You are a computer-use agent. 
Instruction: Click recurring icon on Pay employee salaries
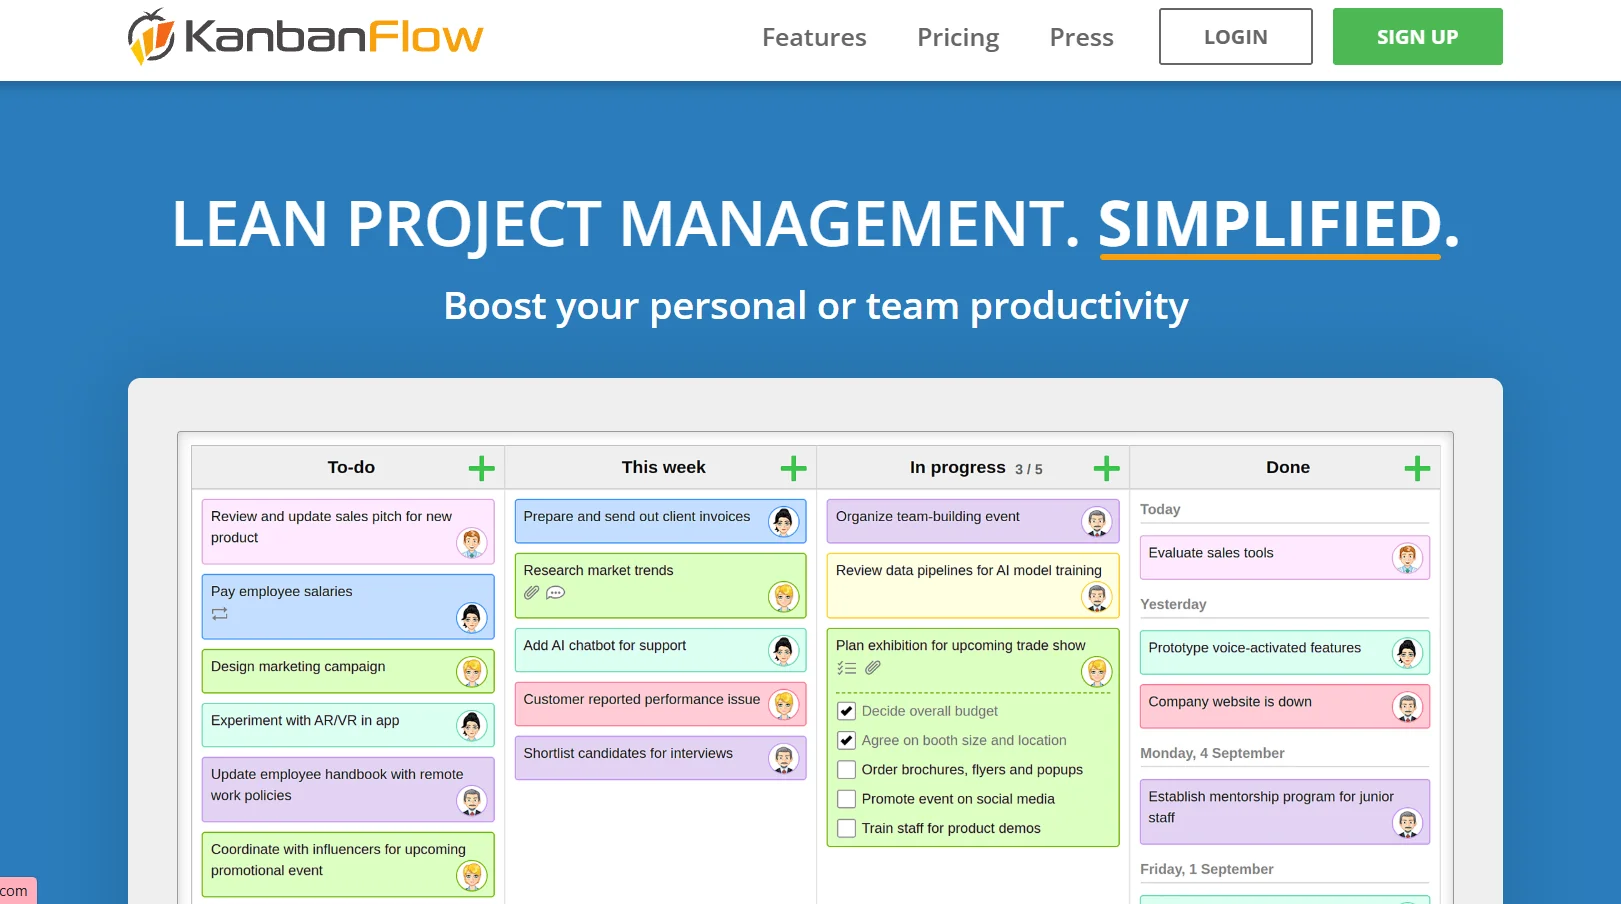[220, 614]
